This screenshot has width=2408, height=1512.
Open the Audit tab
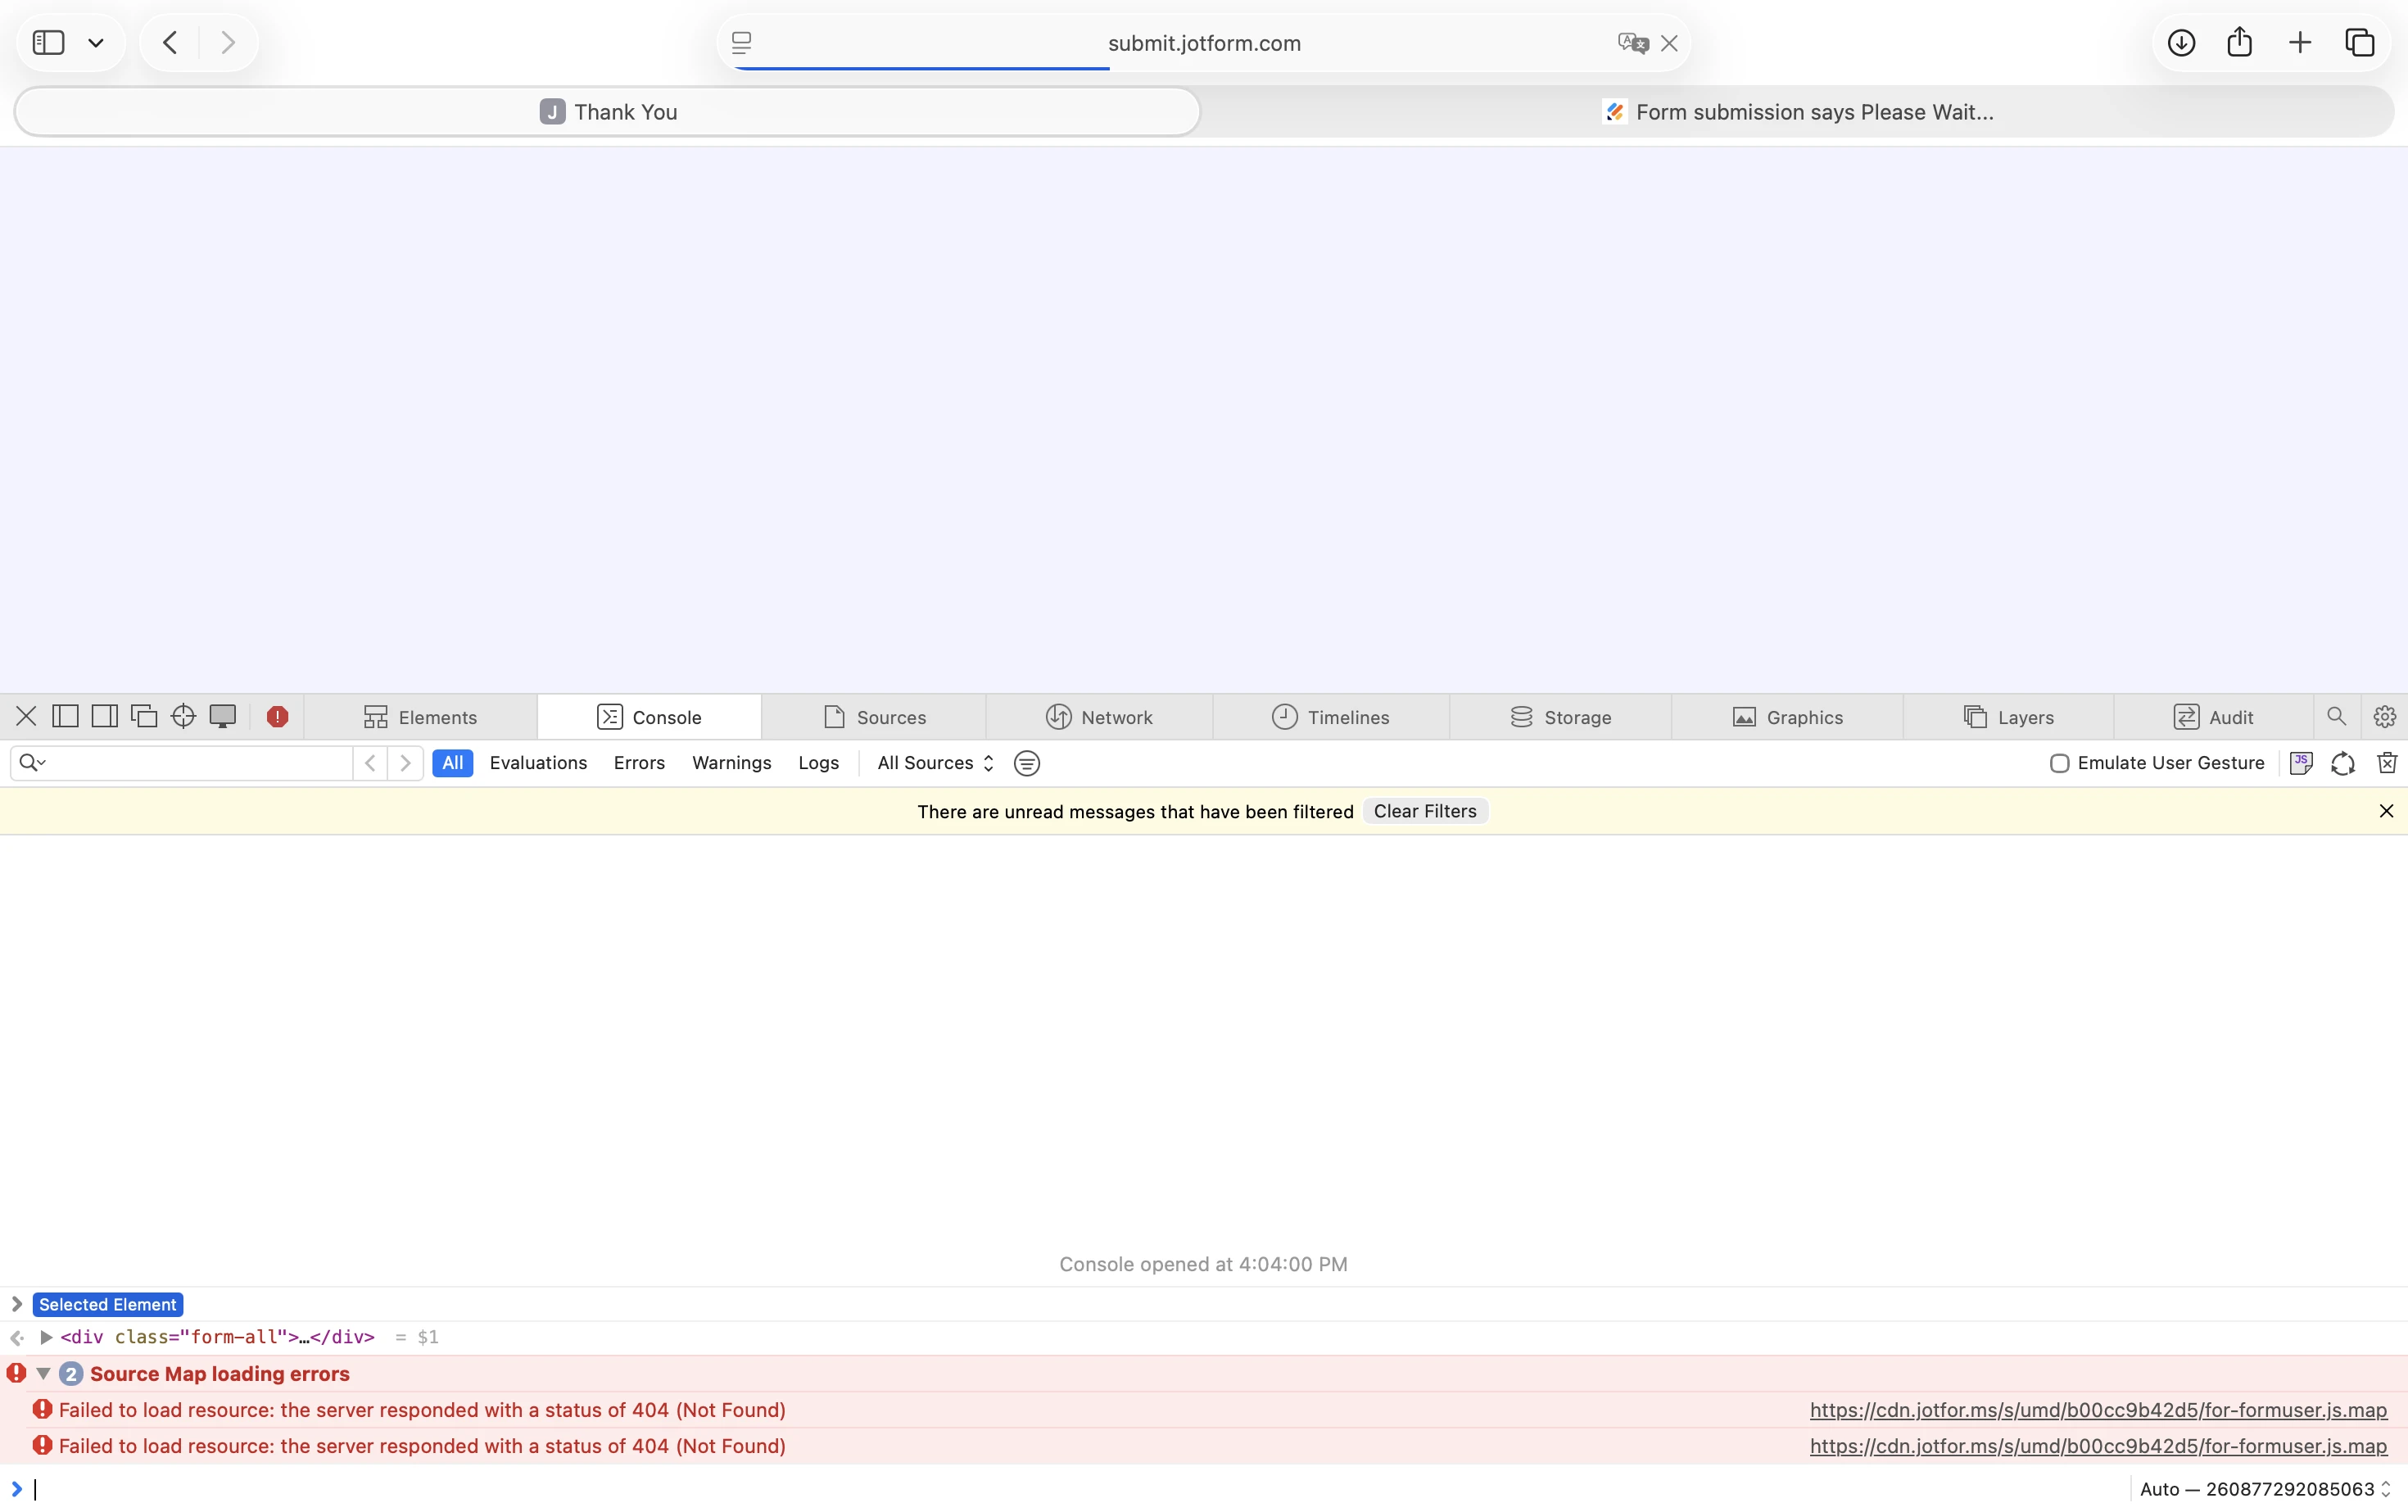pyautogui.click(x=2213, y=717)
